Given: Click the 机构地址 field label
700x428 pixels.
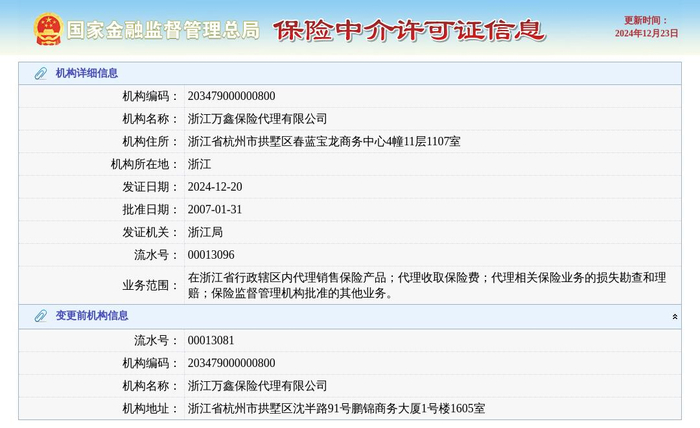Looking at the screenshot, I should 150,408.
